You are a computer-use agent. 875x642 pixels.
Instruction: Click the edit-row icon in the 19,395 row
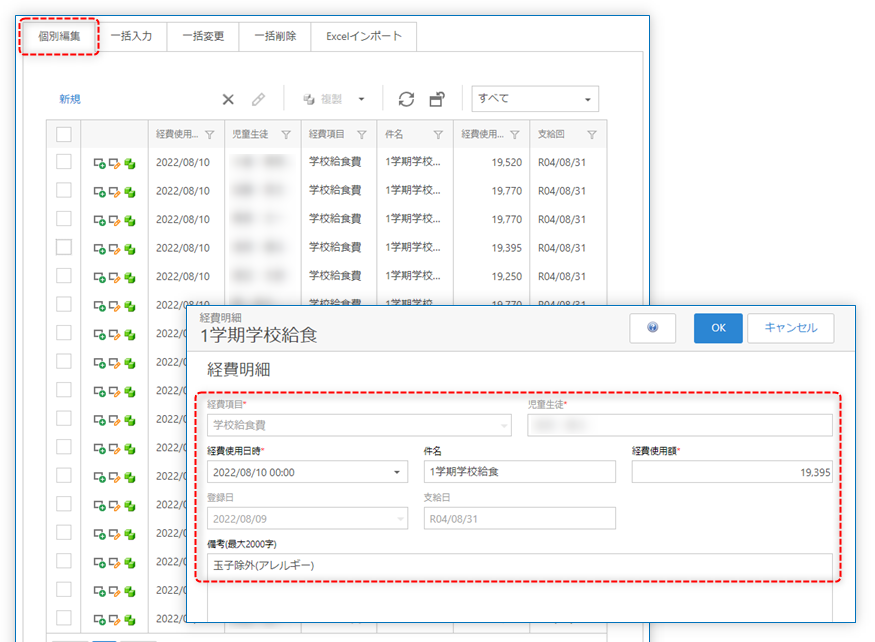(114, 248)
